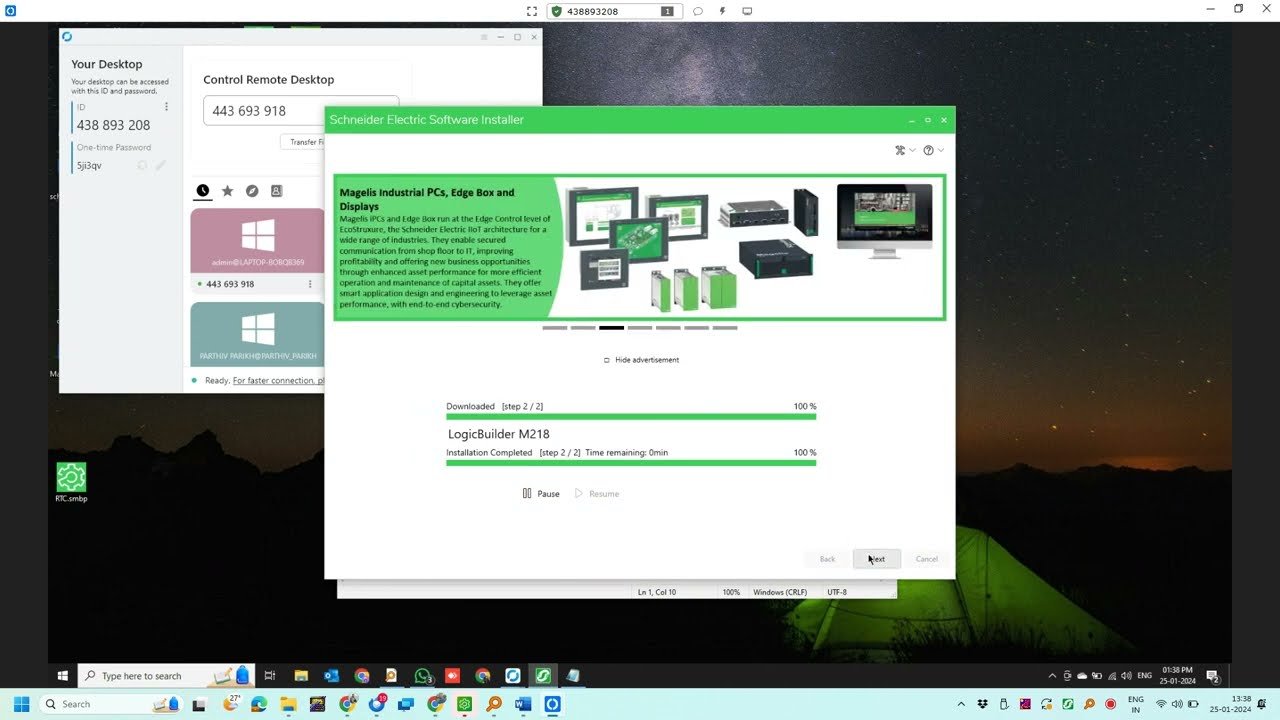
Task: Click the LogicBuilder M218 product label
Action: pos(499,434)
